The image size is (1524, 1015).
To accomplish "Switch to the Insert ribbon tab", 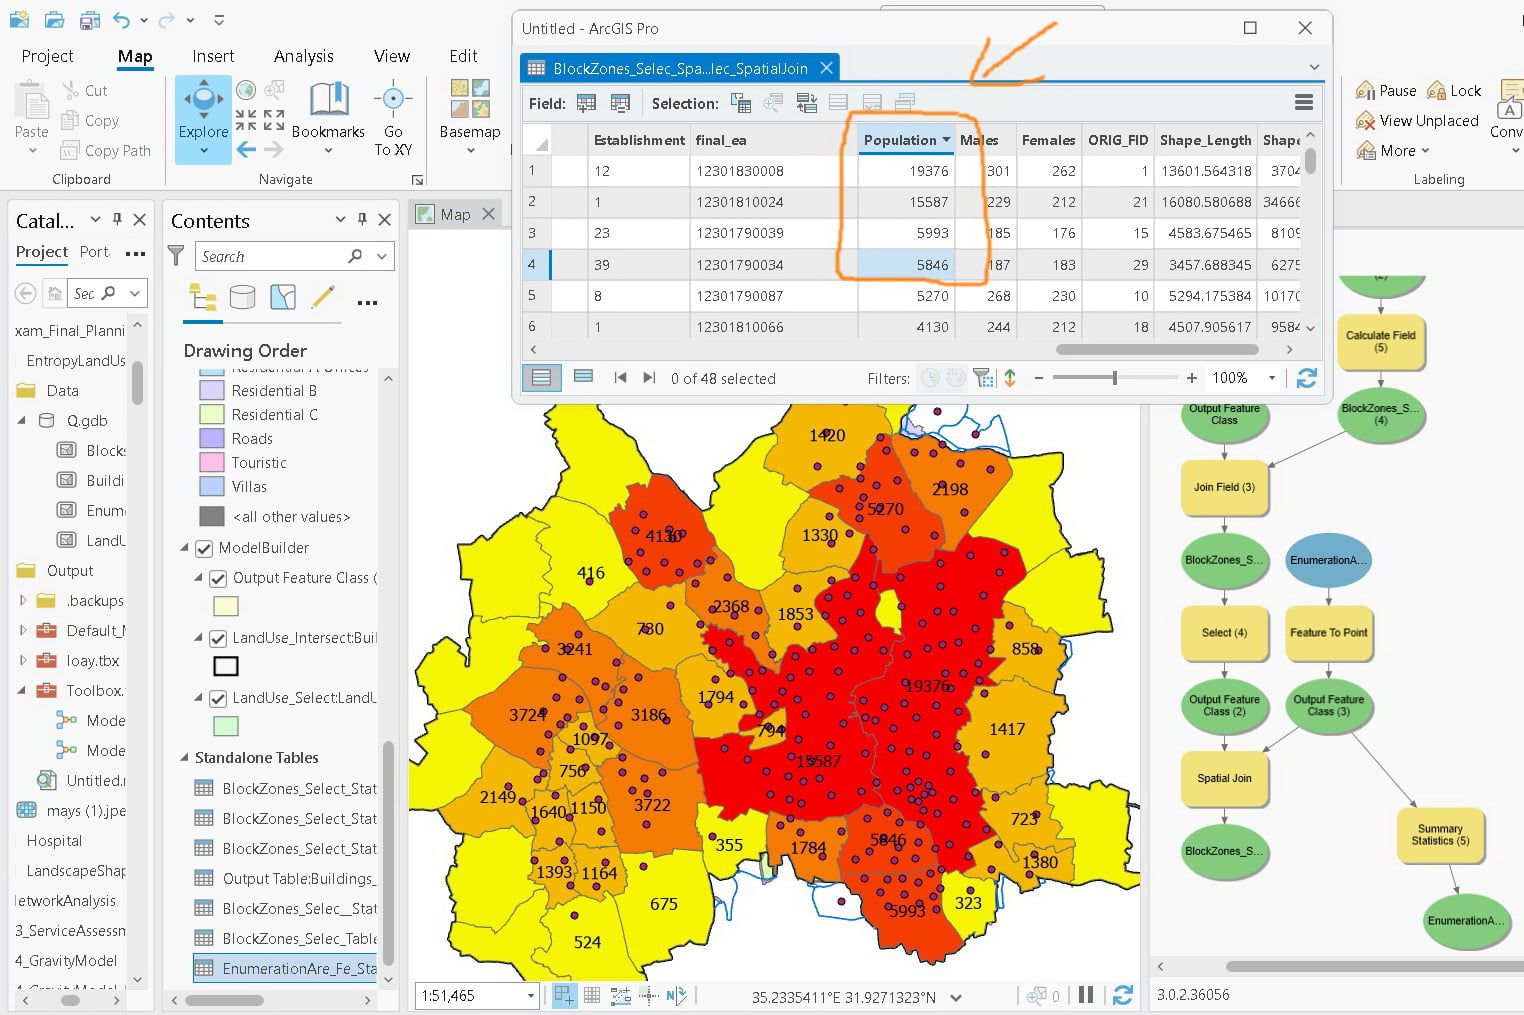I will pos(213,56).
